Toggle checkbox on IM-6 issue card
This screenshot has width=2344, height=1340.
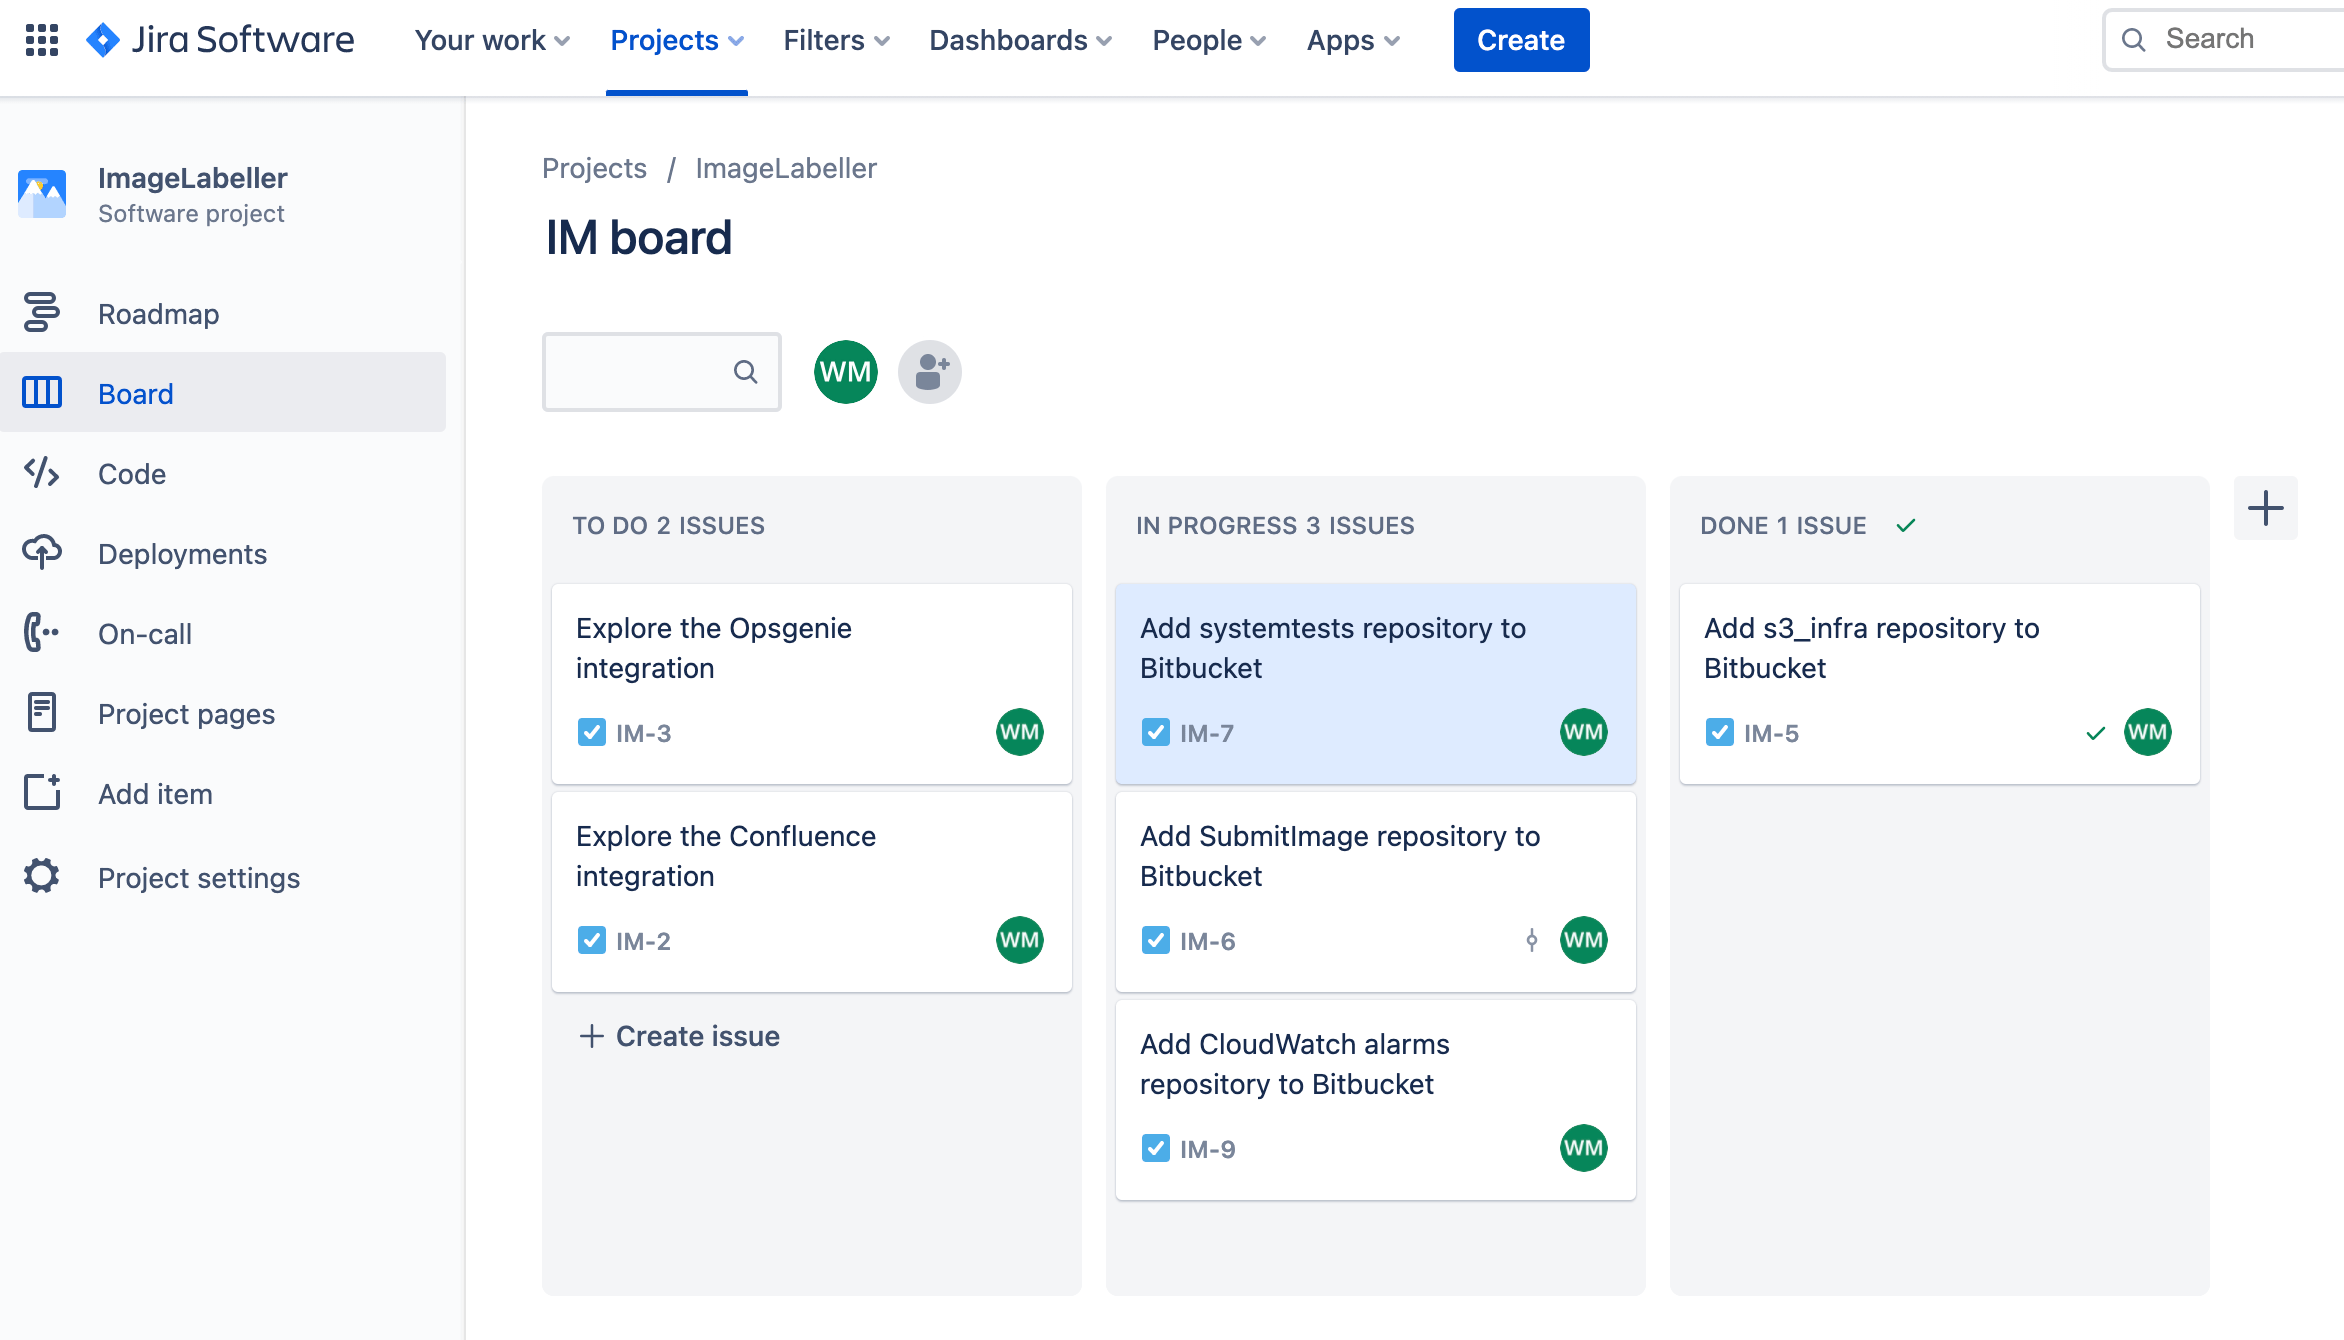(1156, 941)
